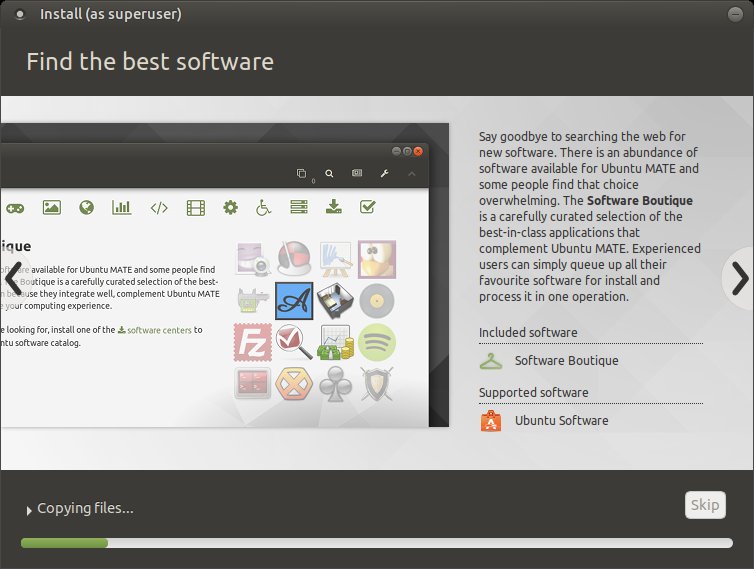Click the finance chart with coins icon
This screenshot has height=569, width=754.
336,342
